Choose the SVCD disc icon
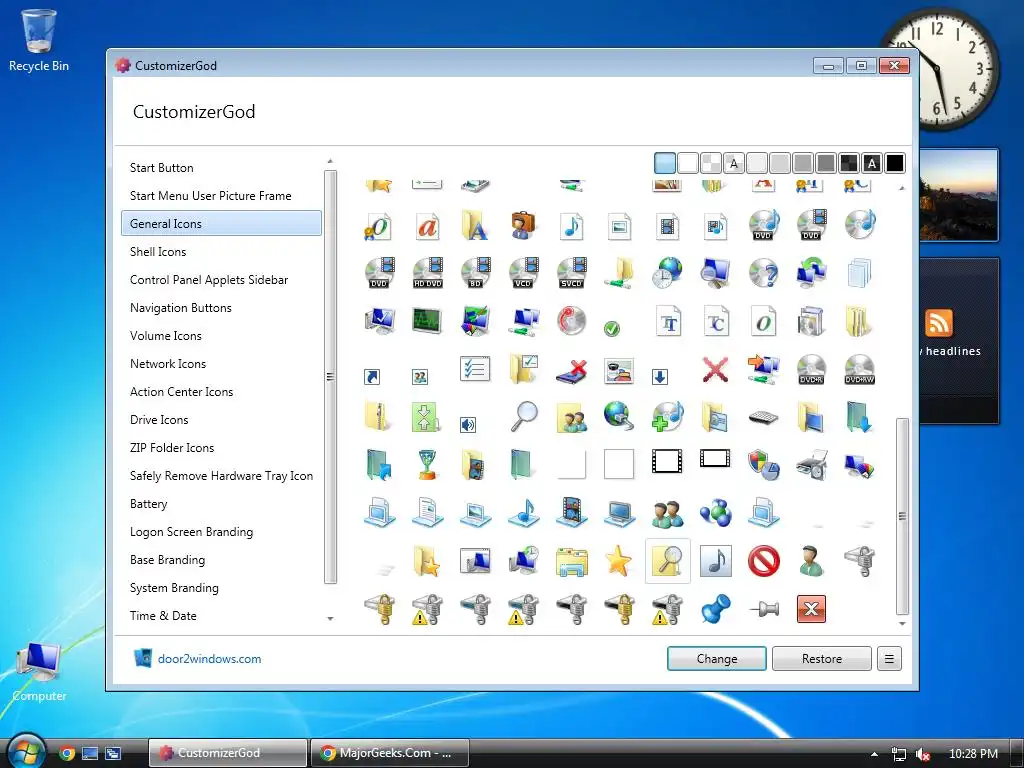Screen dimensions: 1024x768 pyautogui.click(x=571, y=273)
